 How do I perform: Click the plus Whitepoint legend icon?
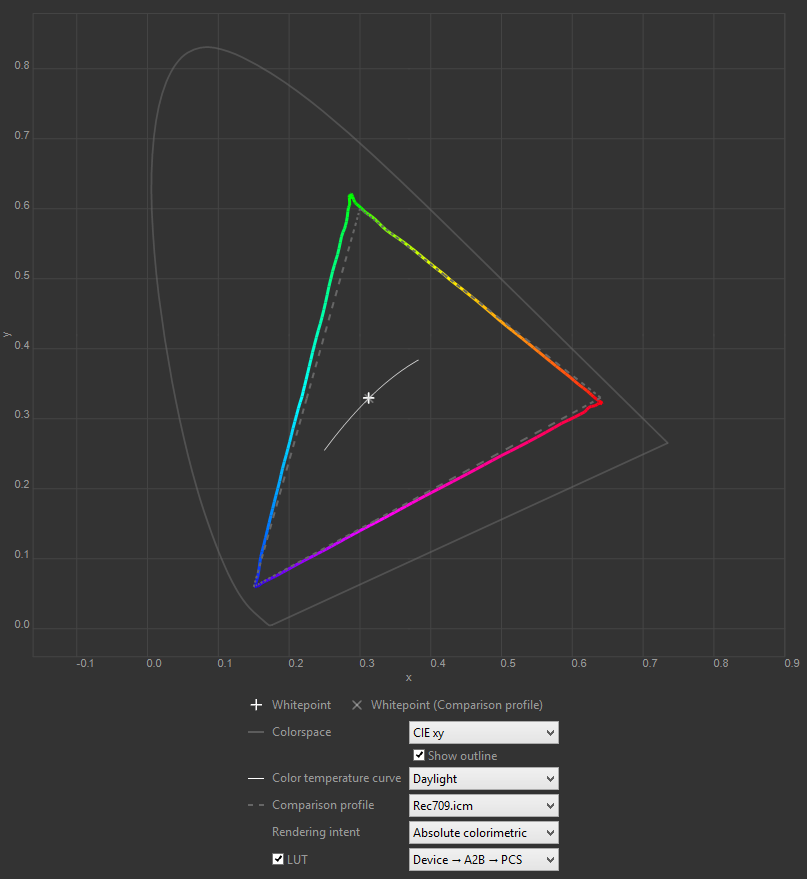(256, 705)
